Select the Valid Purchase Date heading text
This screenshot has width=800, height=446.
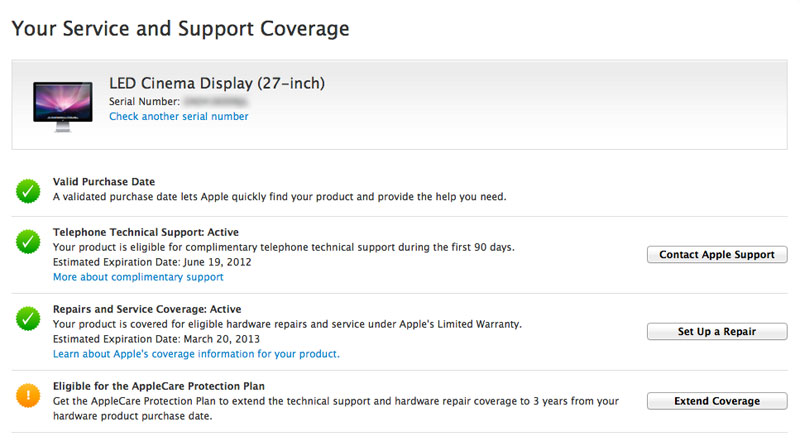click(104, 182)
